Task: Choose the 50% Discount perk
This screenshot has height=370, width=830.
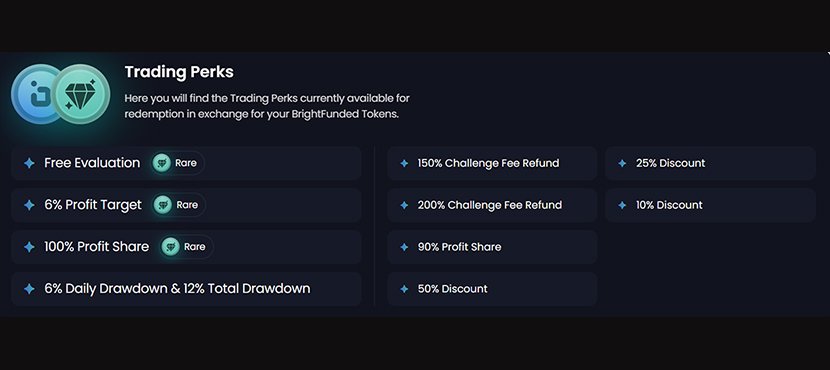Action: 492,288
